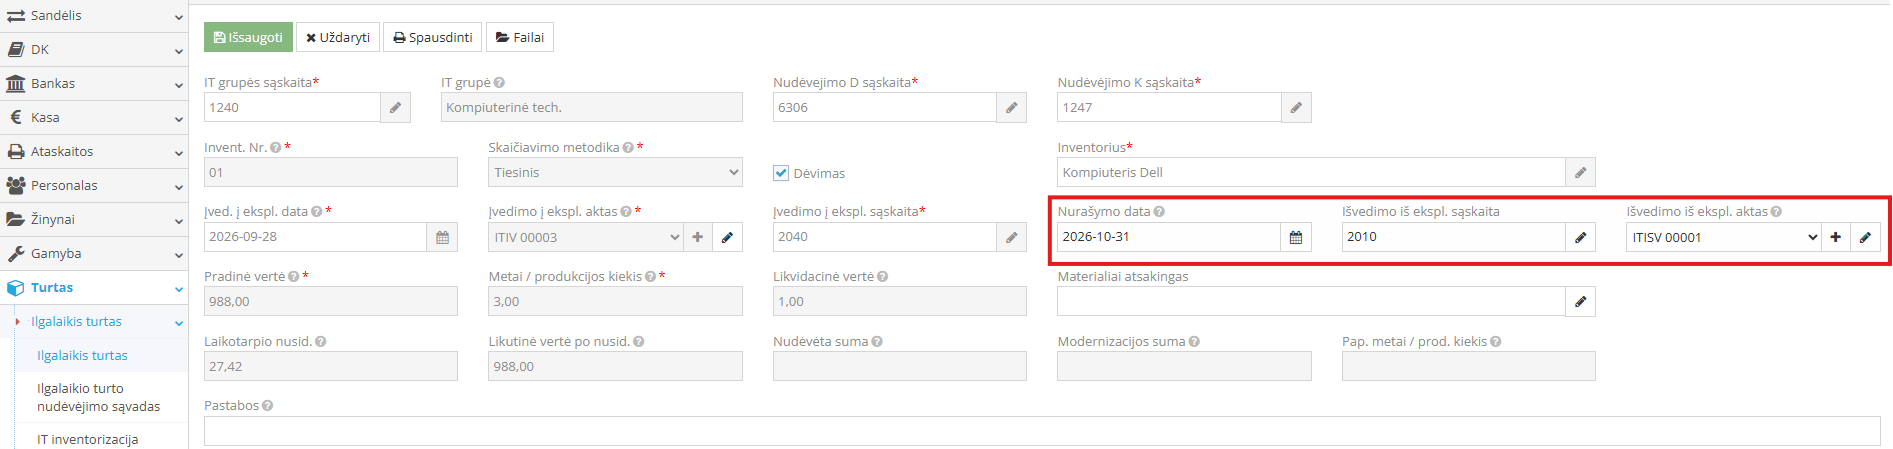
Task: Click help icon next to Invent. Nr.
Action: pos(275,148)
